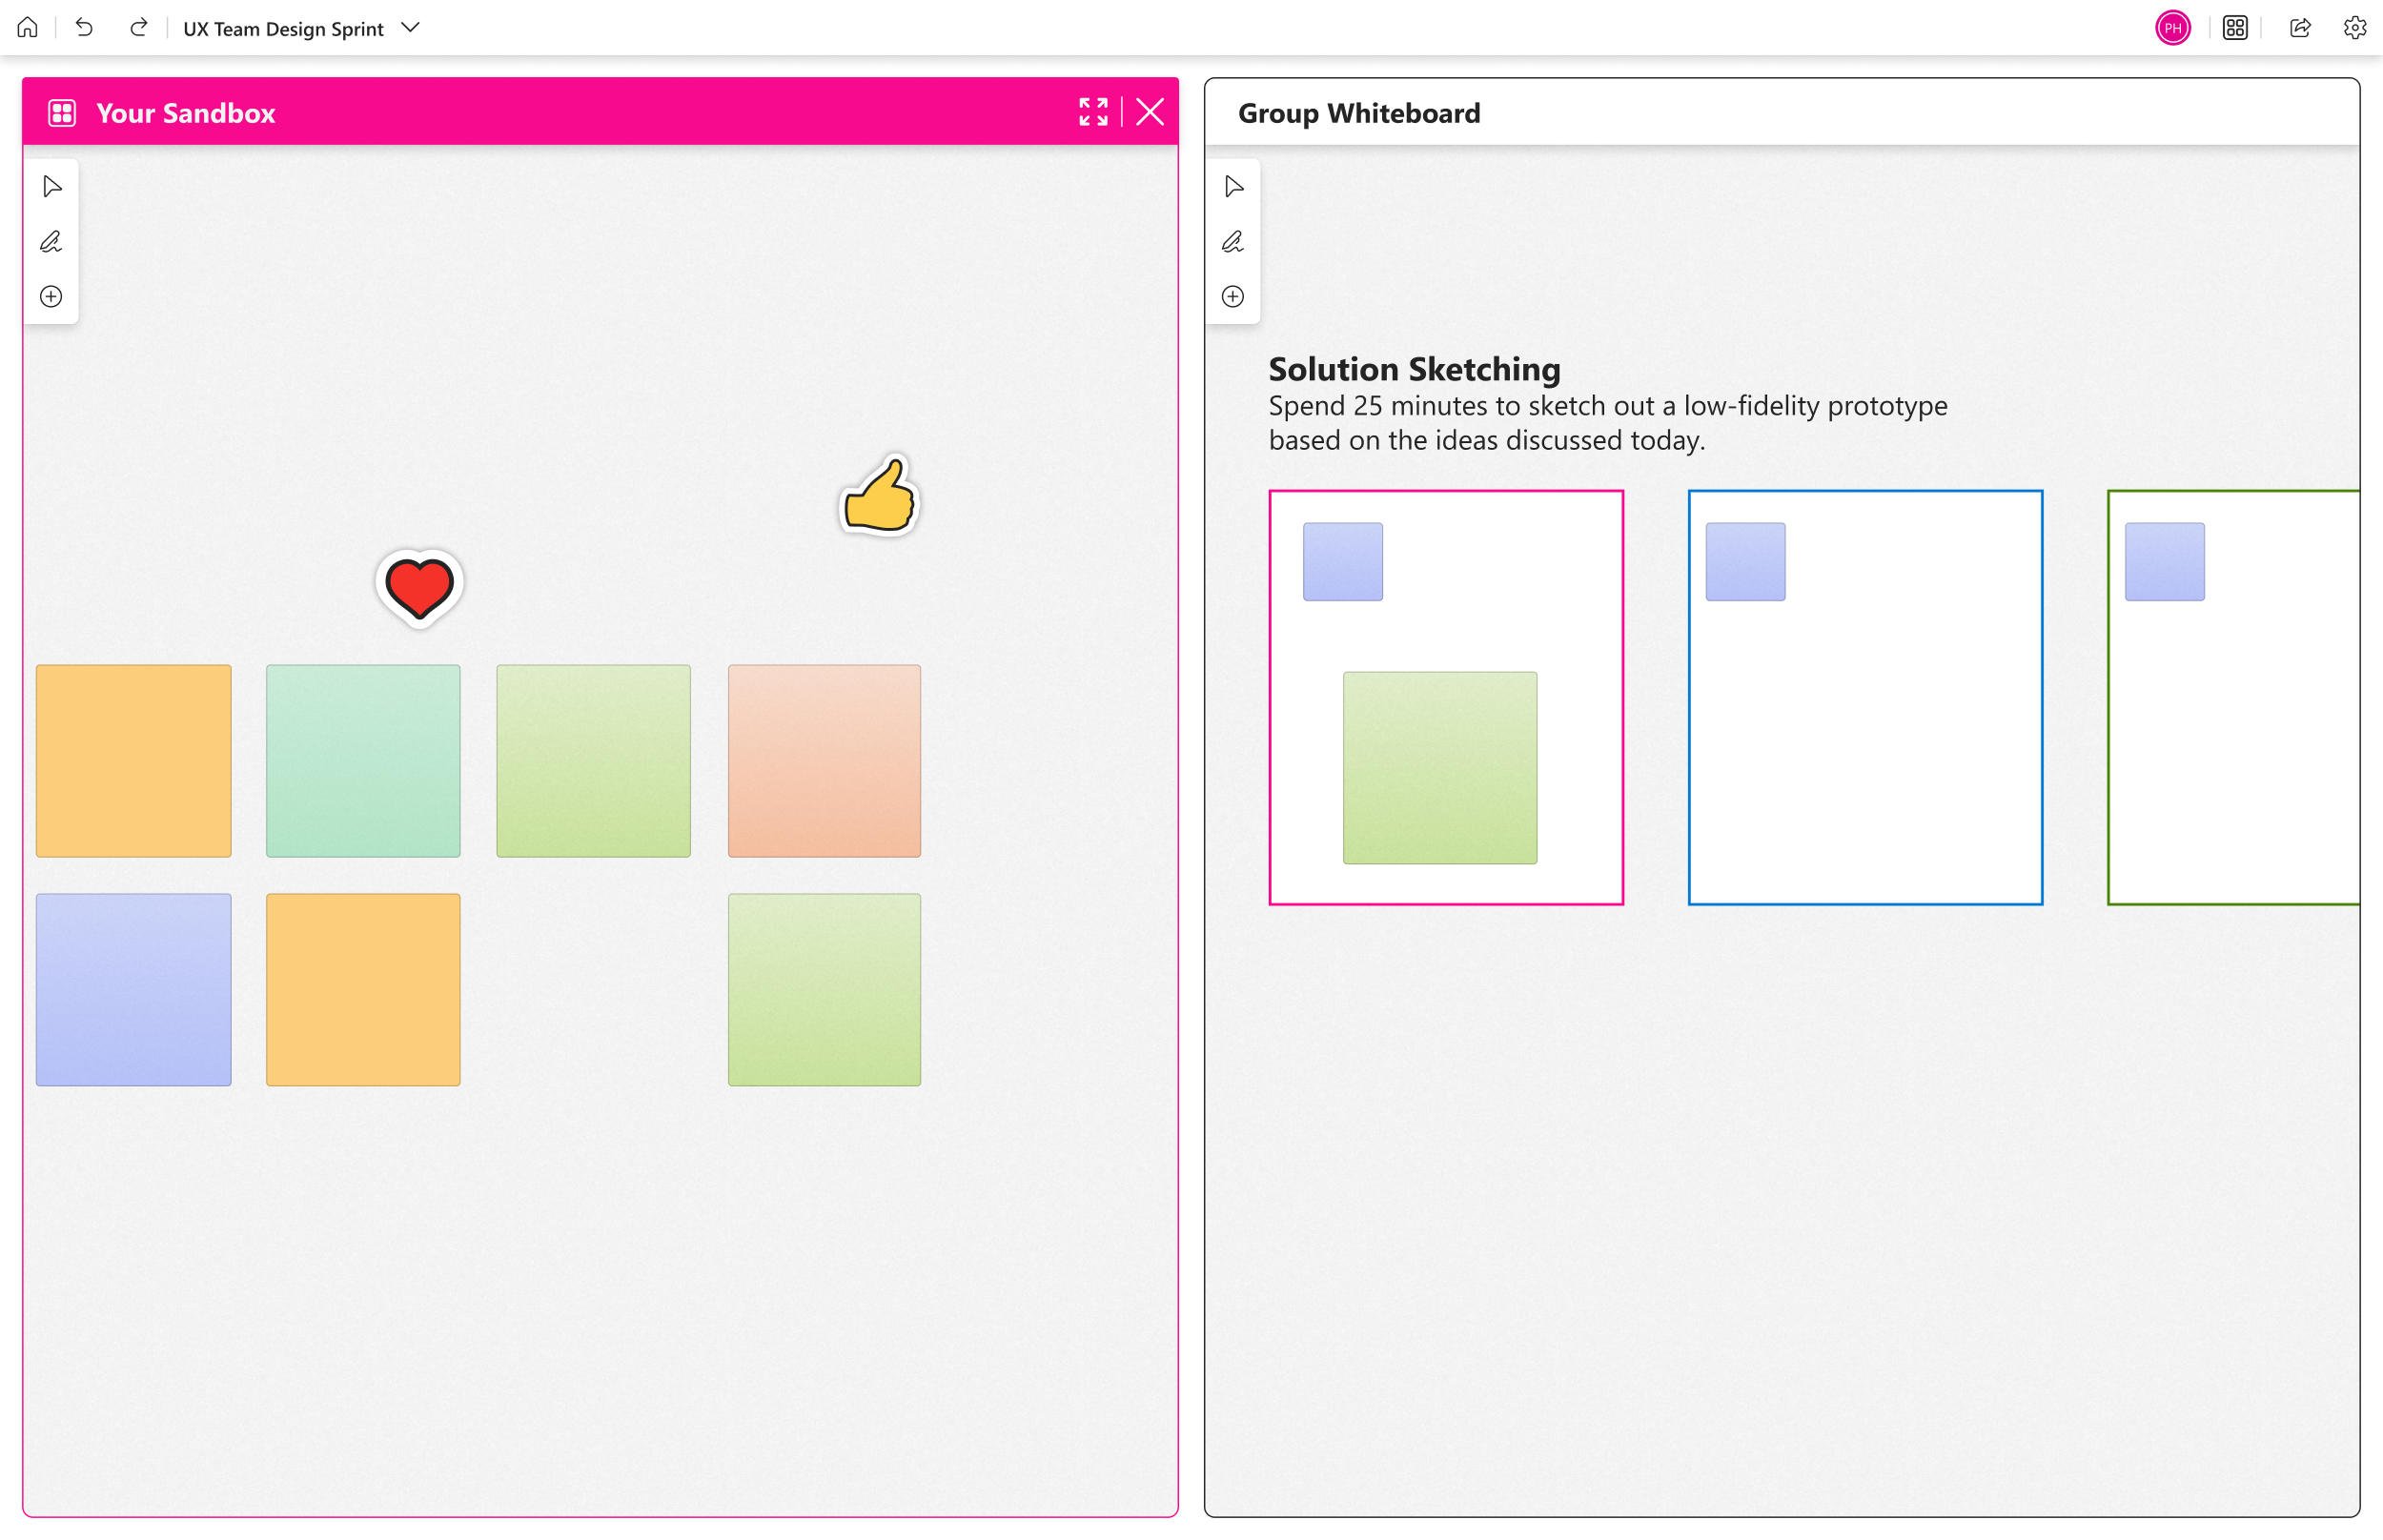This screenshot has width=2383, height=1540.
Task: Expand Your Sandbox to full screen
Action: (x=1093, y=112)
